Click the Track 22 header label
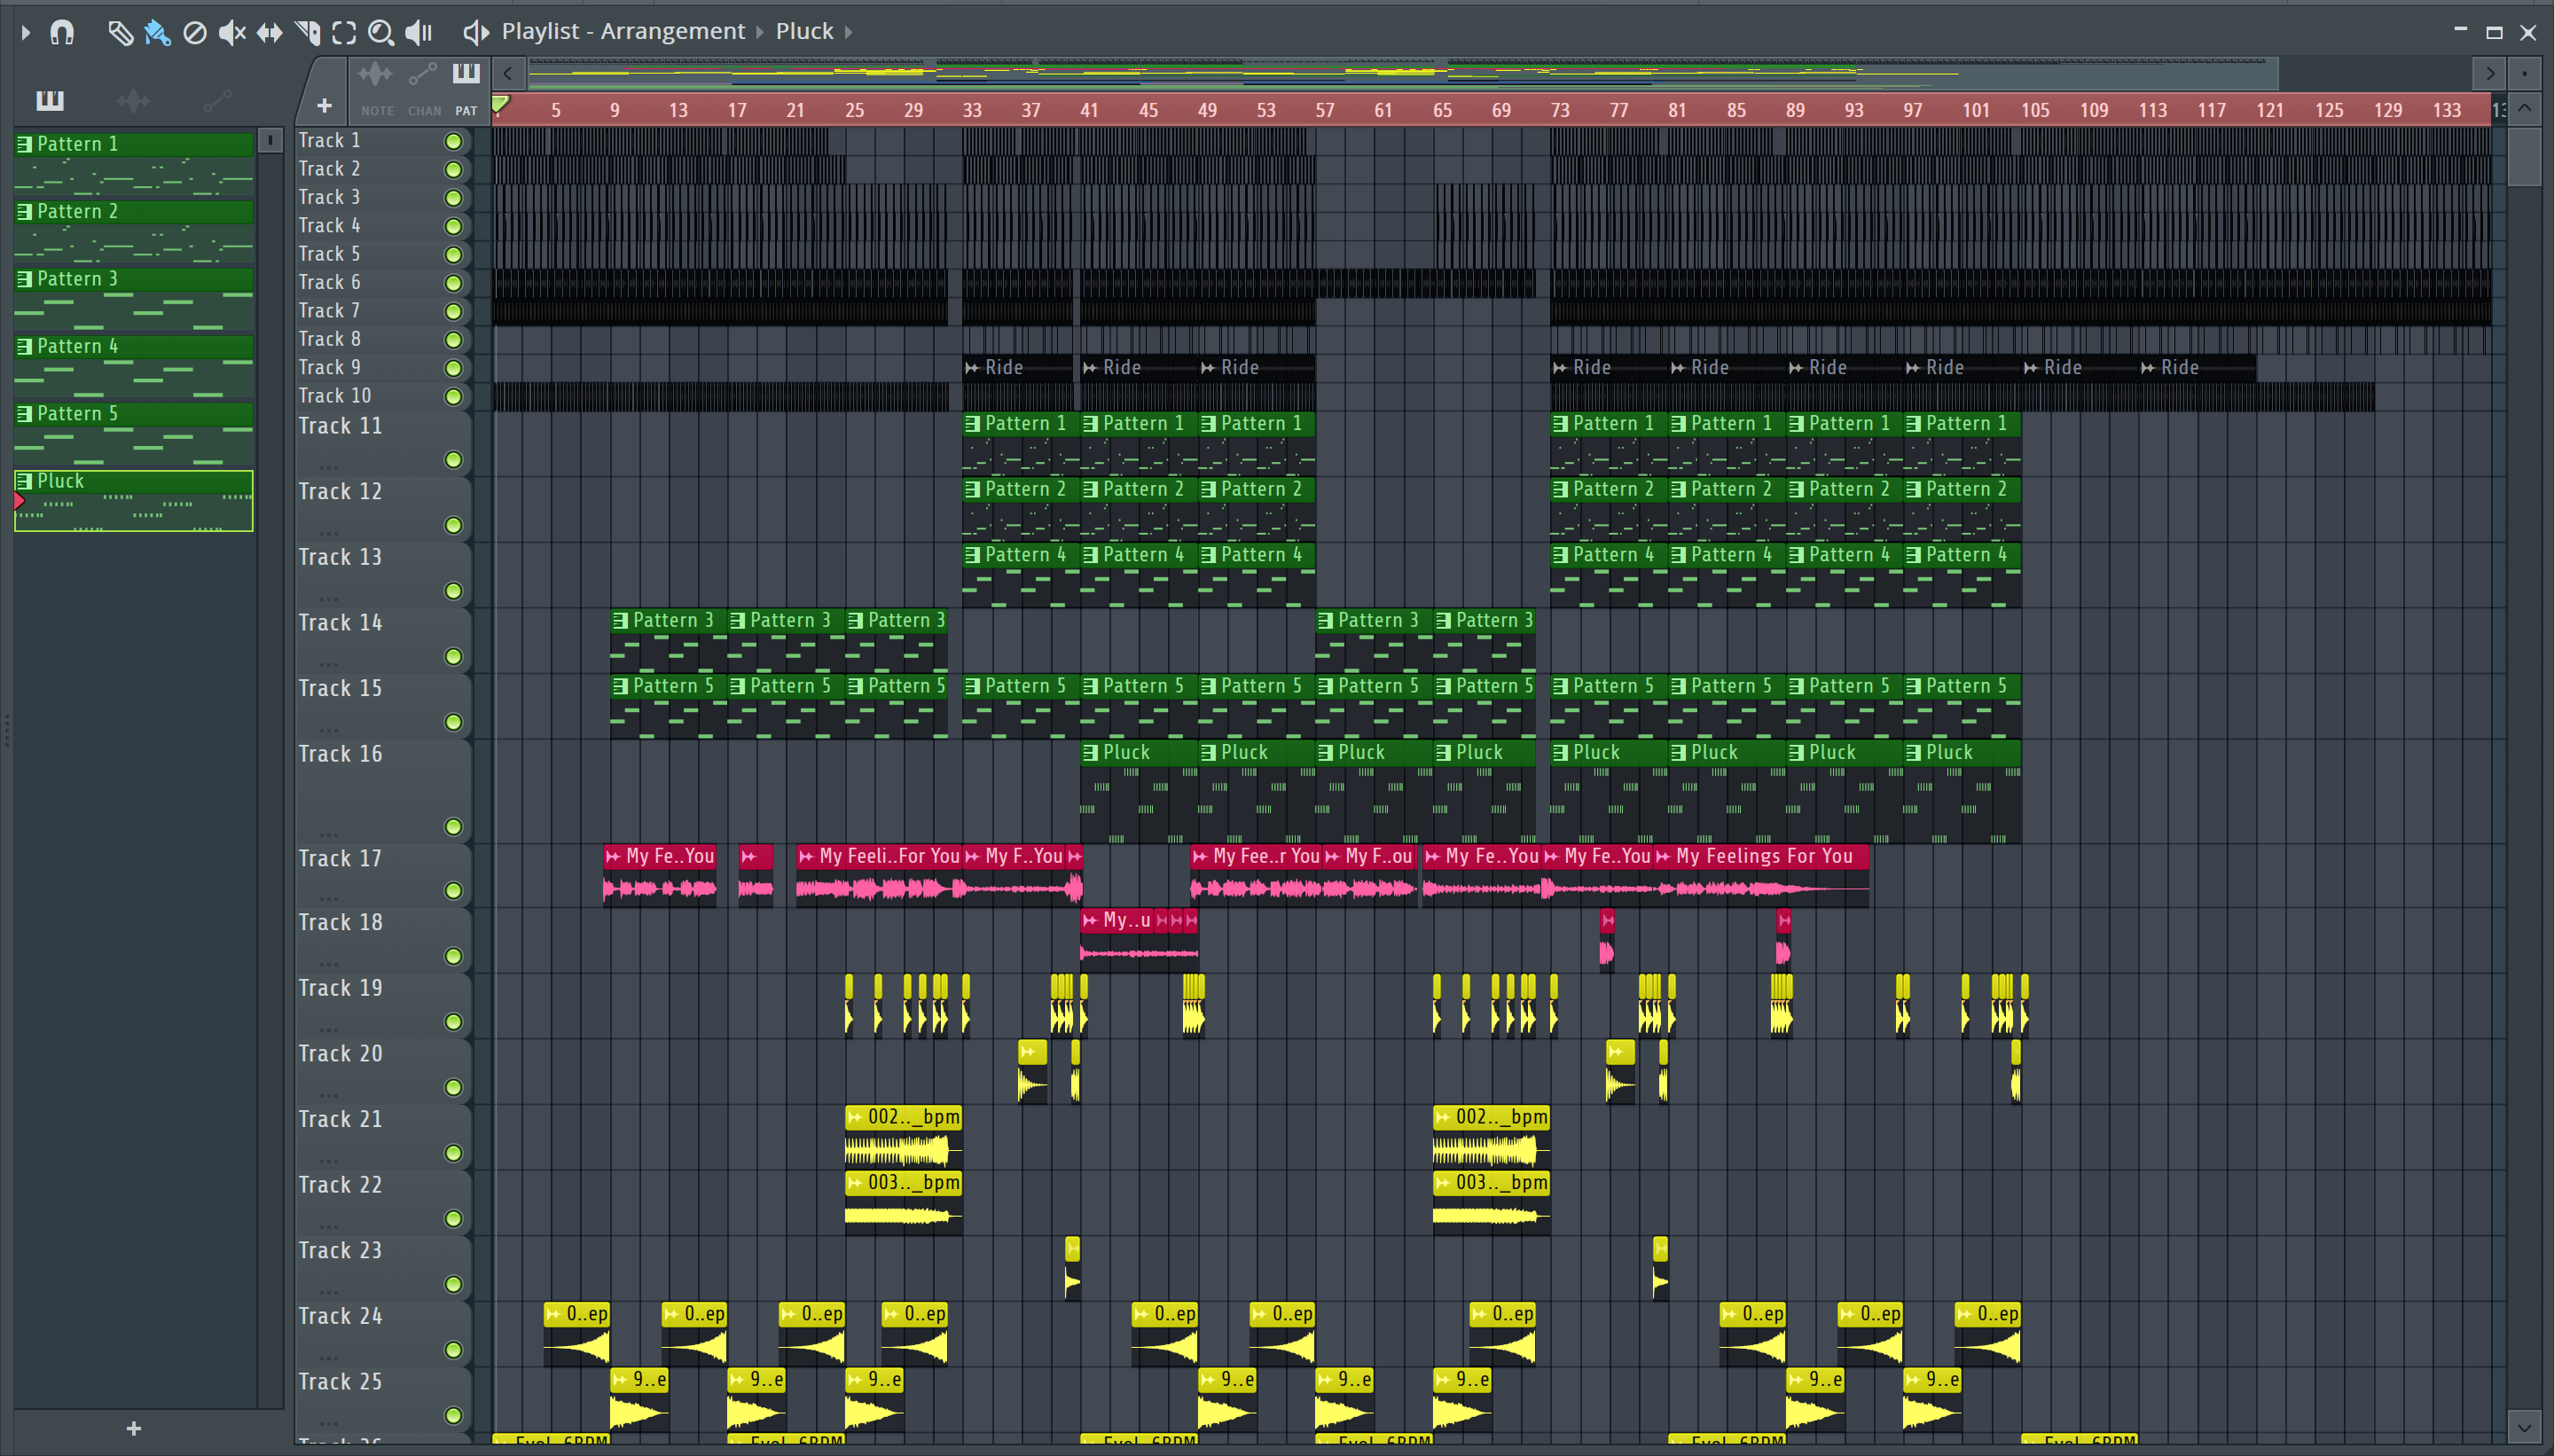Image resolution: width=2554 pixels, height=1456 pixels. click(340, 1185)
